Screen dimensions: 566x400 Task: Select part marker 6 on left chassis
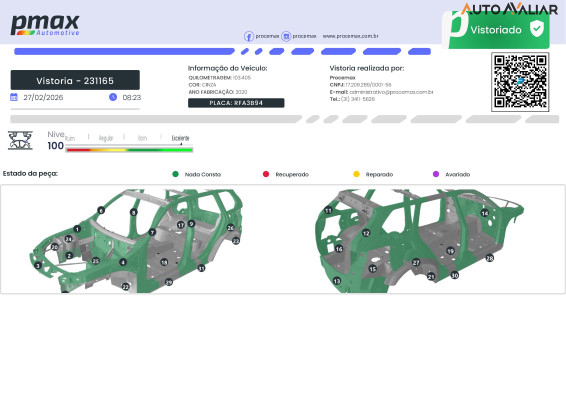click(101, 210)
